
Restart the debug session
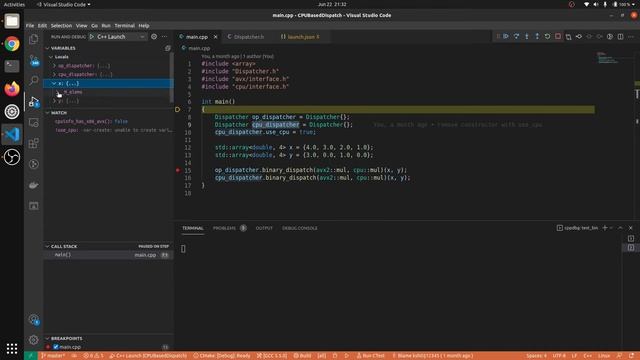point(547,37)
